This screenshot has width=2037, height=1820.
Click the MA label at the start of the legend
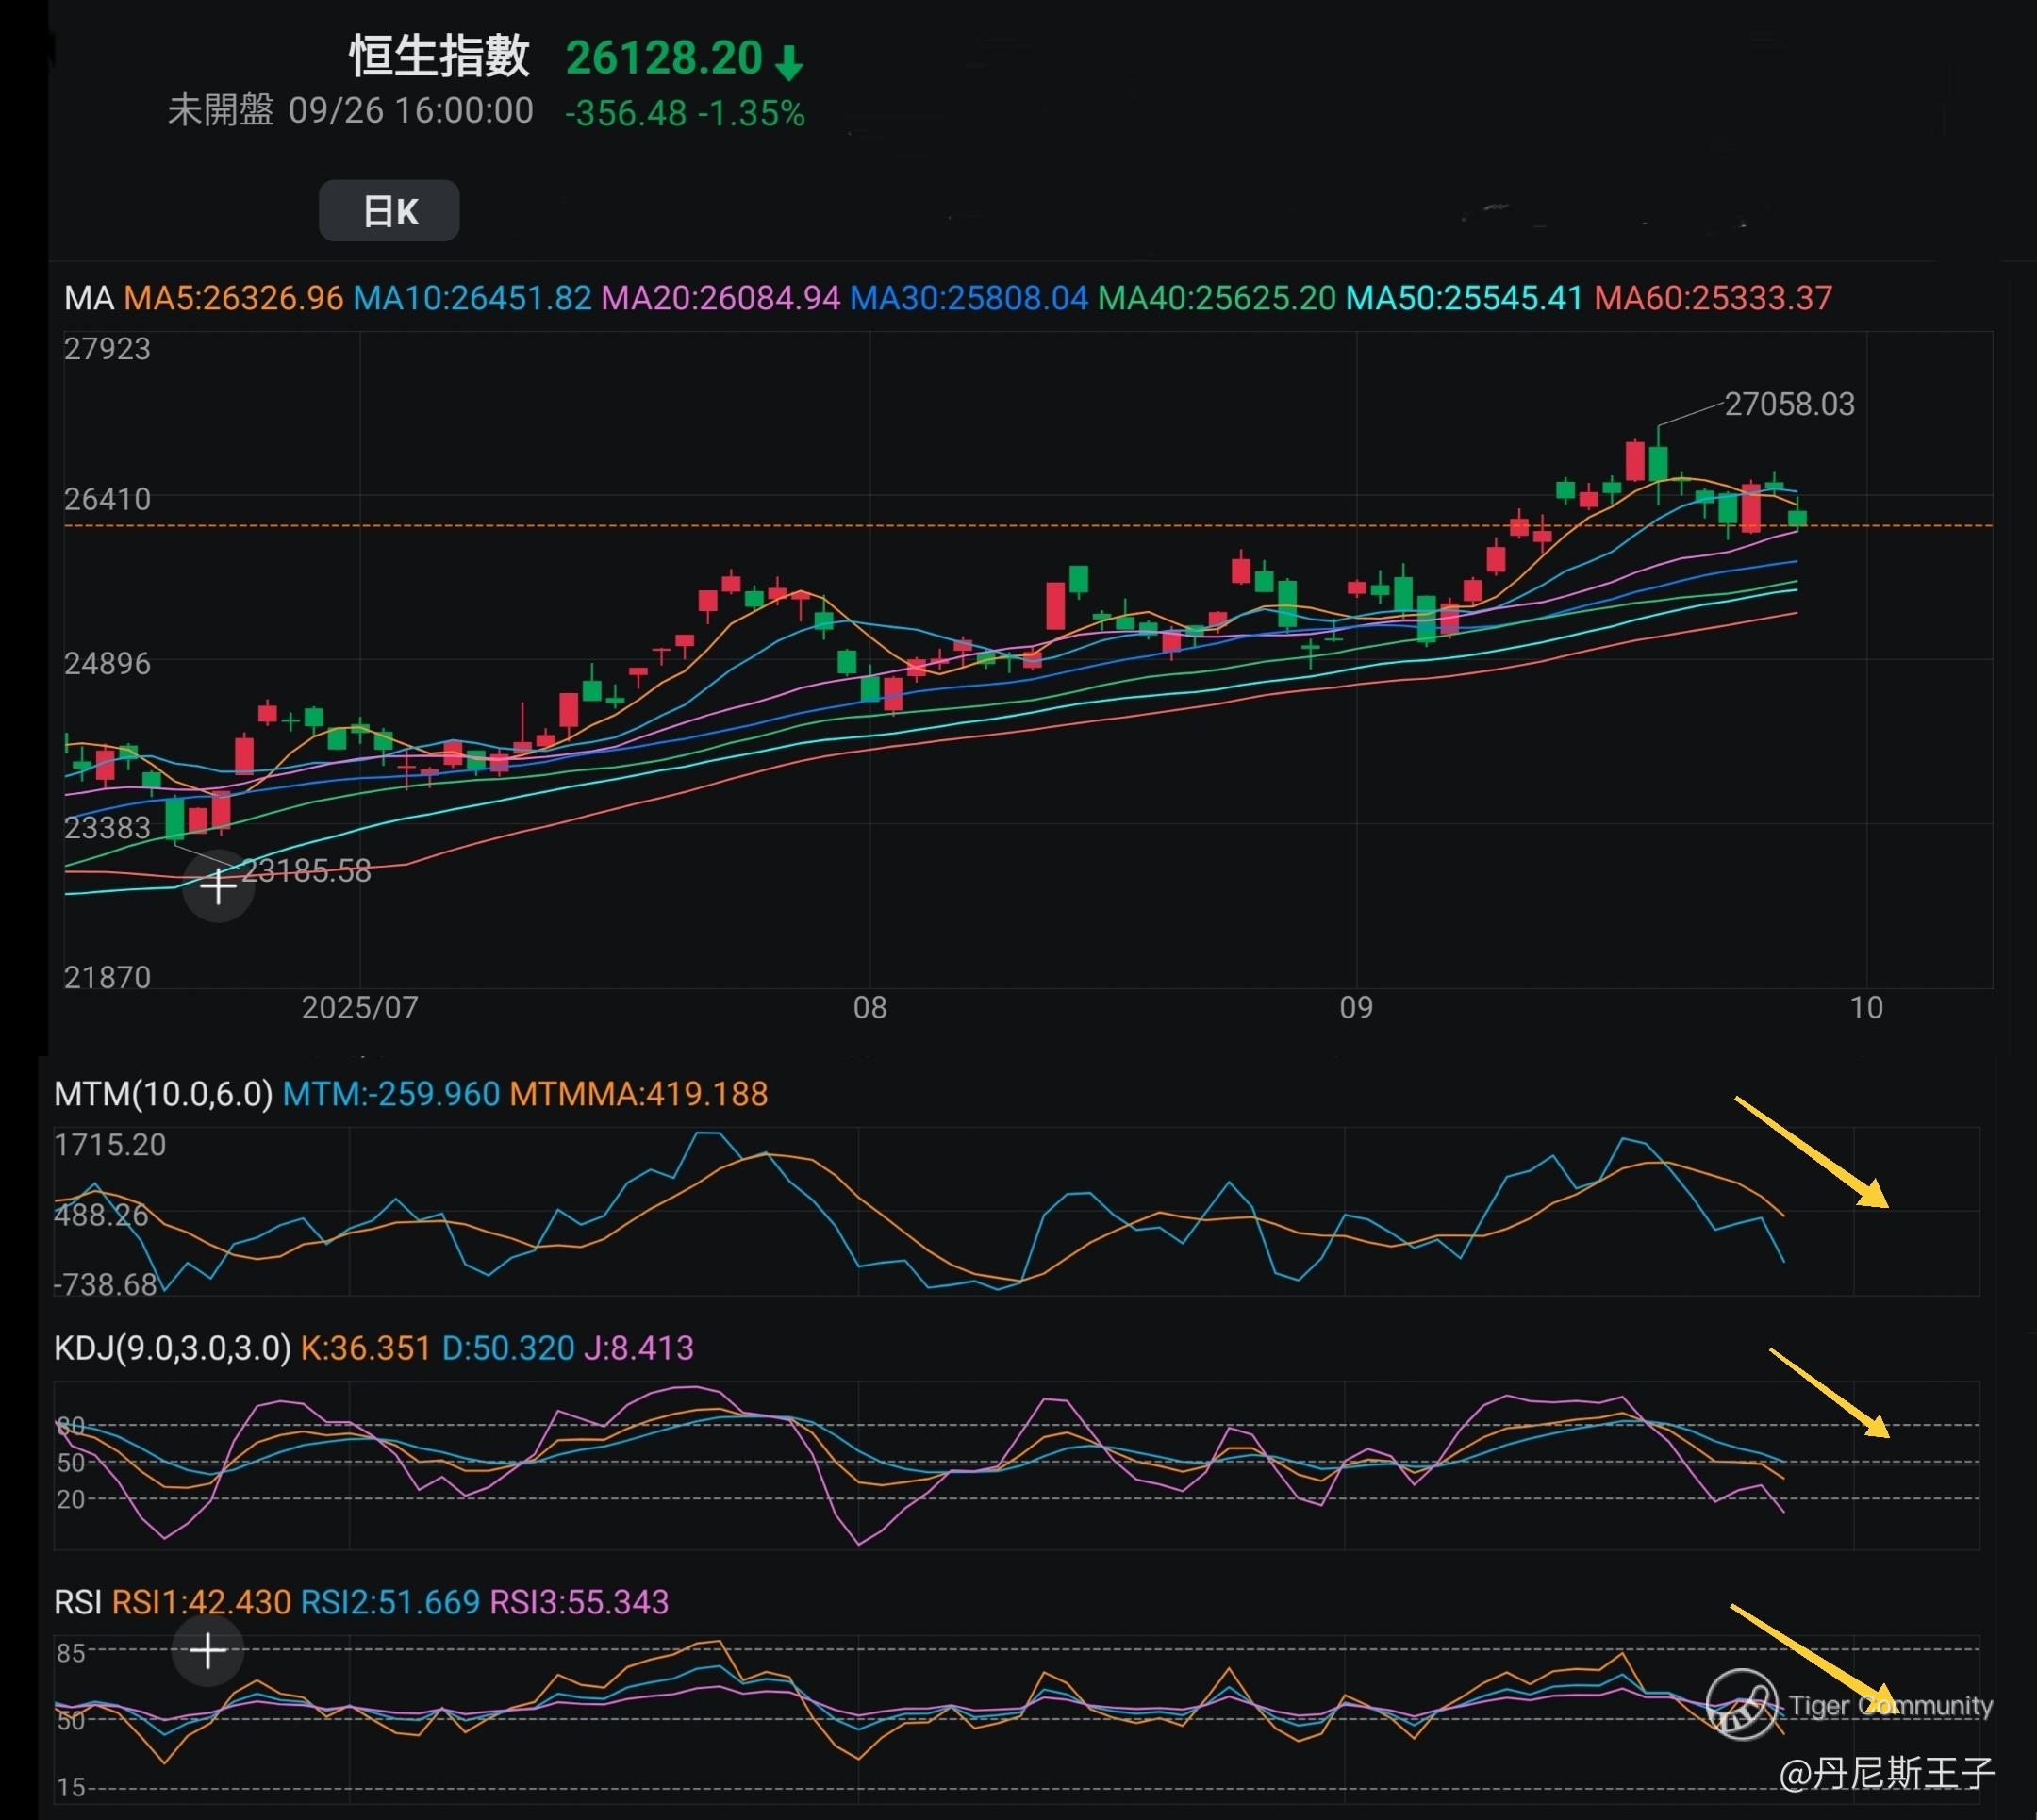pyautogui.click(x=88, y=298)
